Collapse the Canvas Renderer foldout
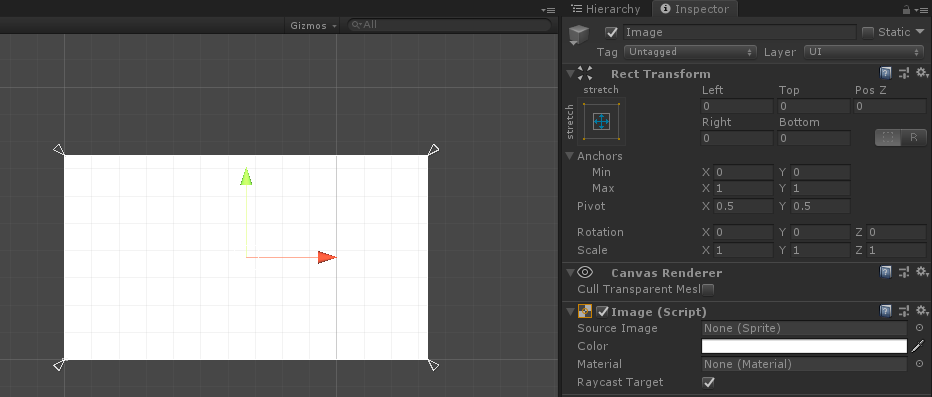 [570, 273]
